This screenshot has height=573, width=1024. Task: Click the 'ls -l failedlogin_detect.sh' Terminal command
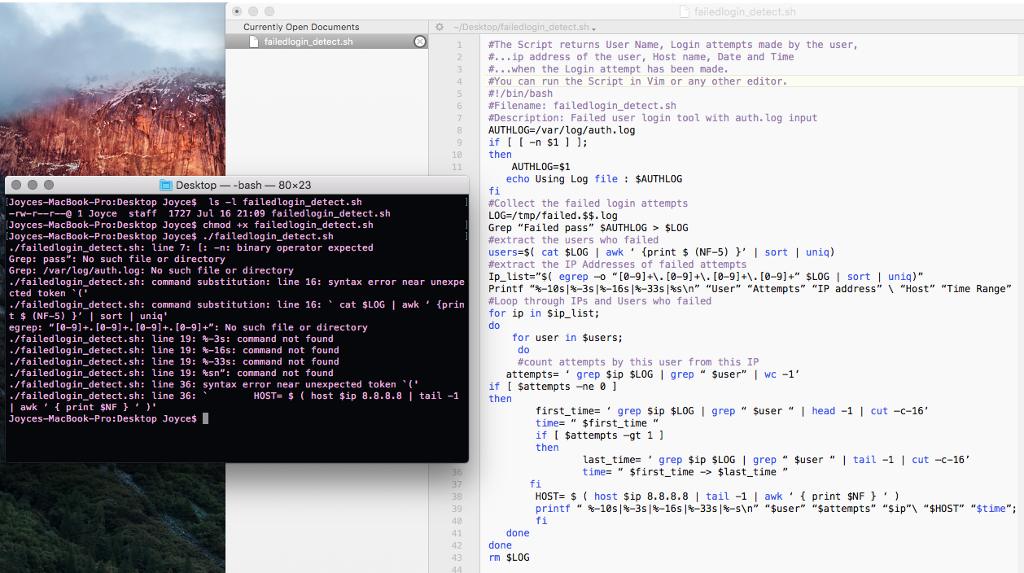(285, 202)
